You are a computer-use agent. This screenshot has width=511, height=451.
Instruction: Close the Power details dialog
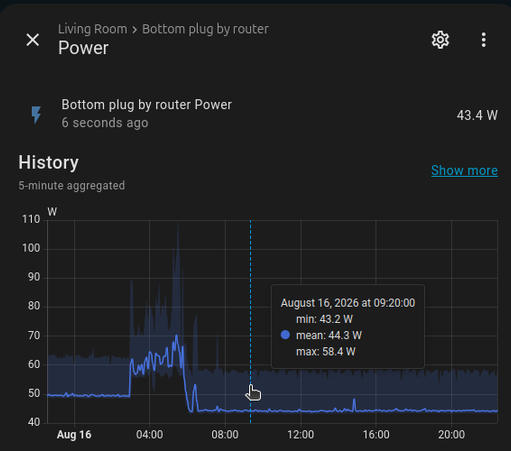click(33, 40)
